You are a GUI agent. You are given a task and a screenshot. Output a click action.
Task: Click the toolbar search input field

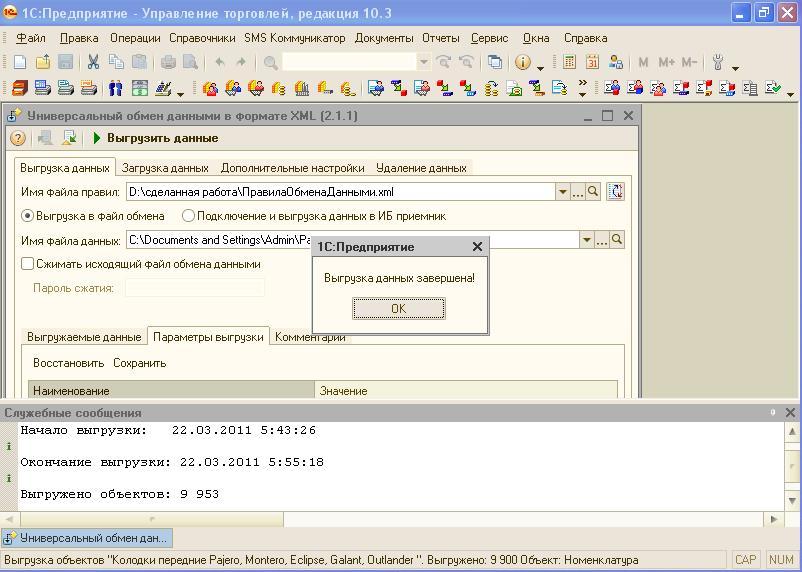pos(350,62)
